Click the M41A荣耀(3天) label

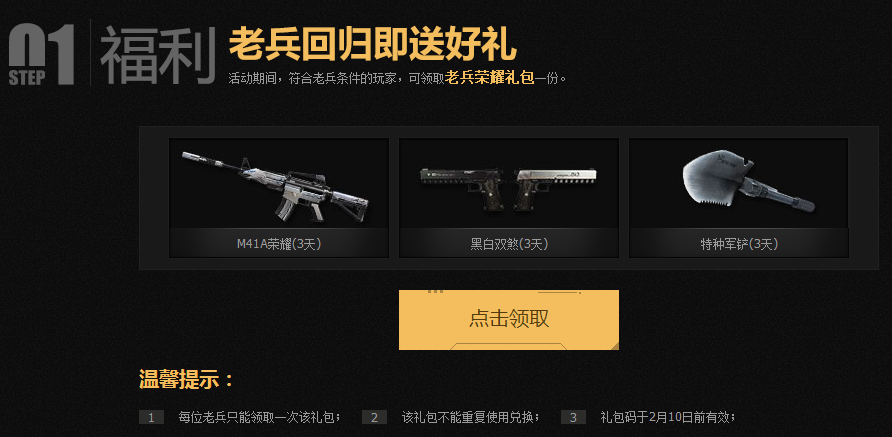[x=279, y=244]
